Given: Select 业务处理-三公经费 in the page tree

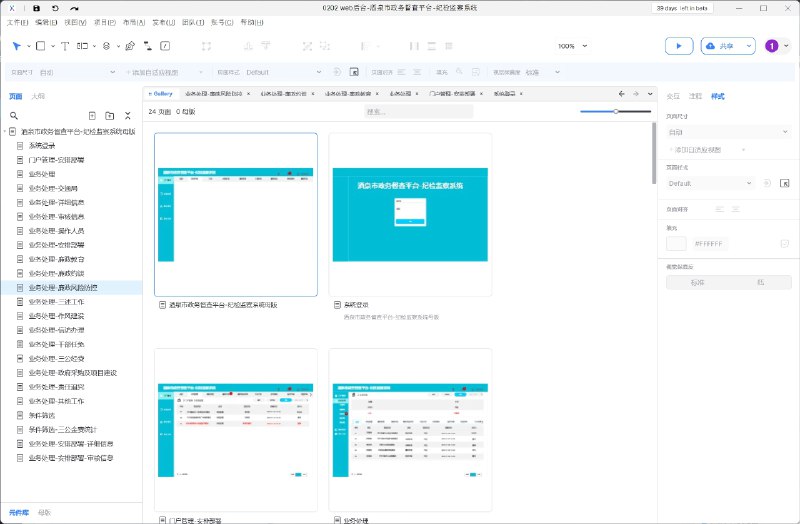Looking at the screenshot, I should tap(57, 359).
